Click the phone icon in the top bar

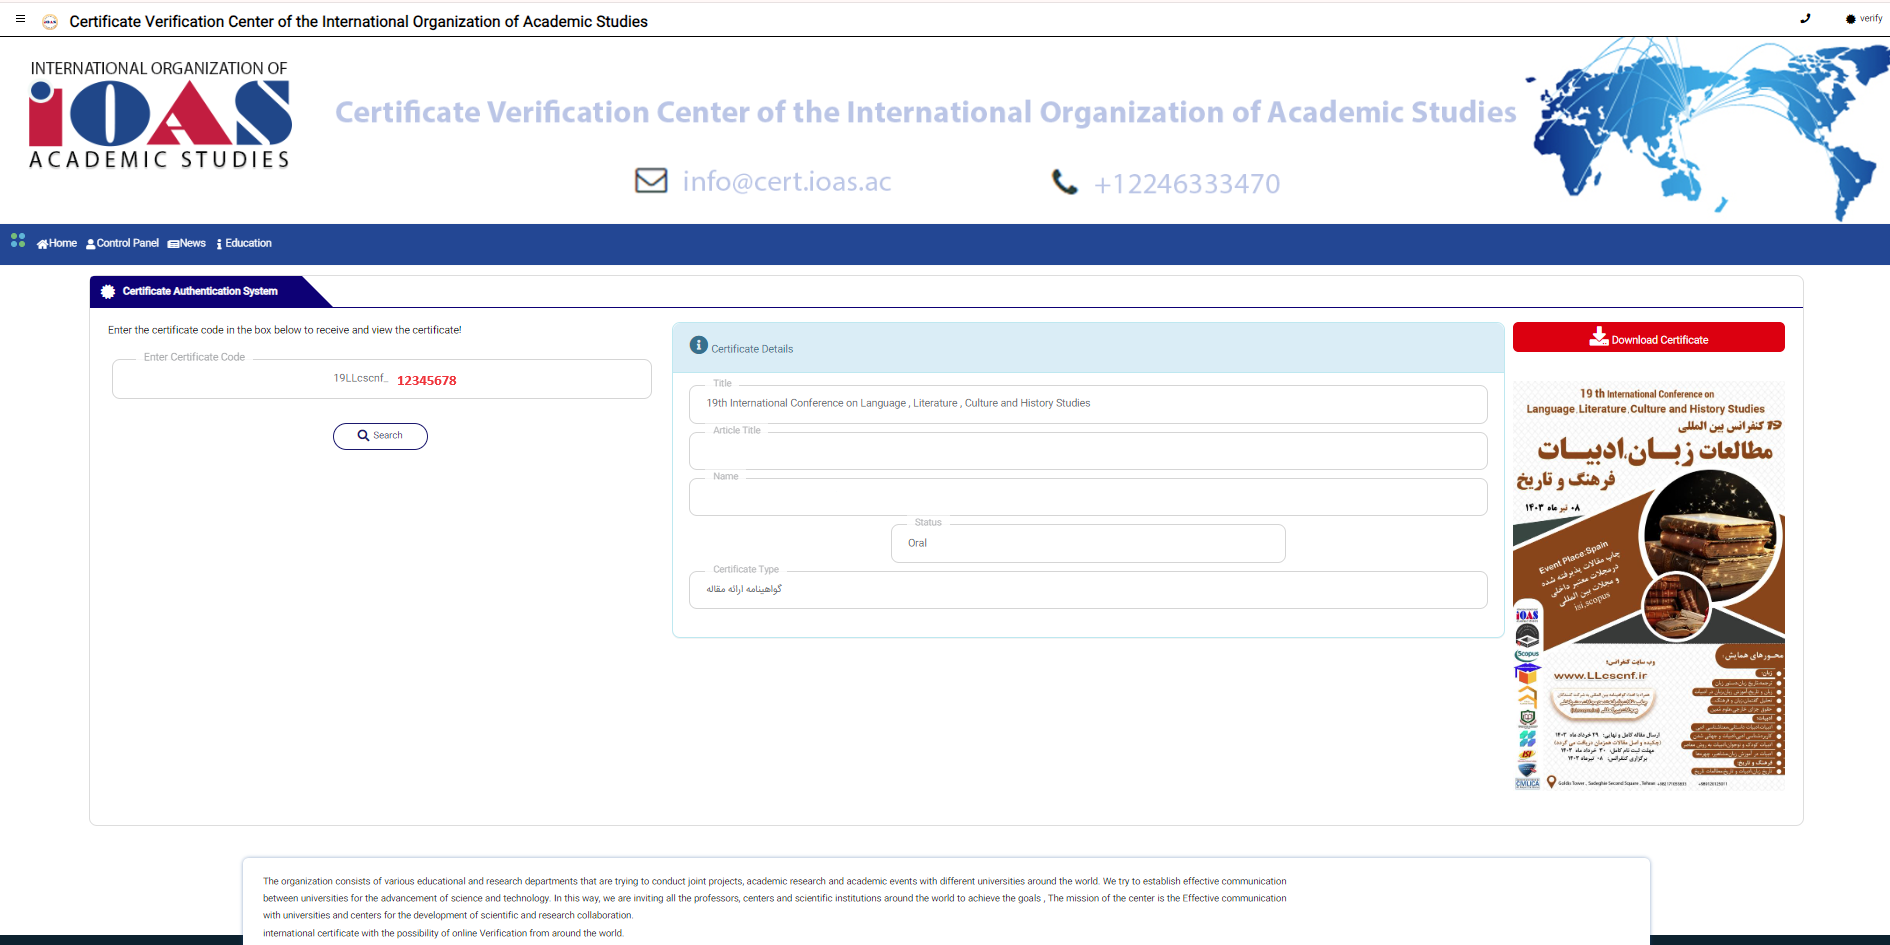click(x=1805, y=18)
